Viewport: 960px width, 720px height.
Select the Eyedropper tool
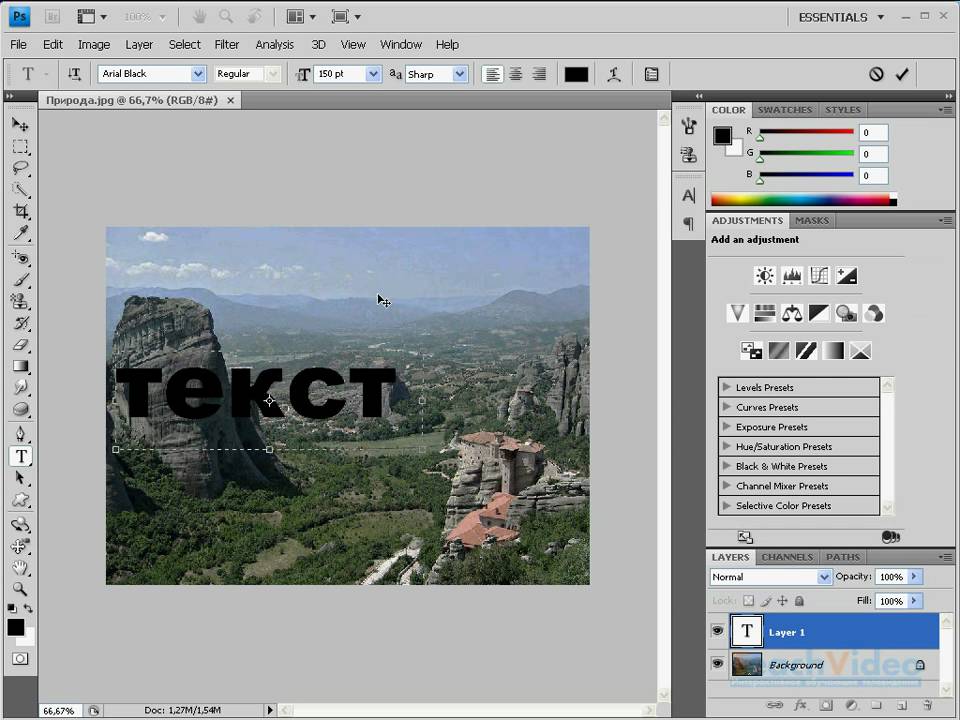click(20, 233)
